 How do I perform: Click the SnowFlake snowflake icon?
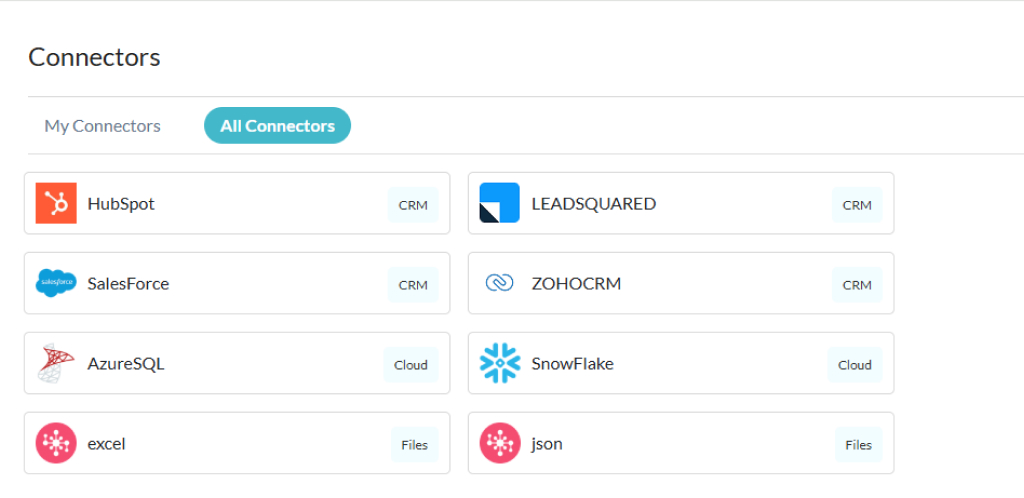499,363
